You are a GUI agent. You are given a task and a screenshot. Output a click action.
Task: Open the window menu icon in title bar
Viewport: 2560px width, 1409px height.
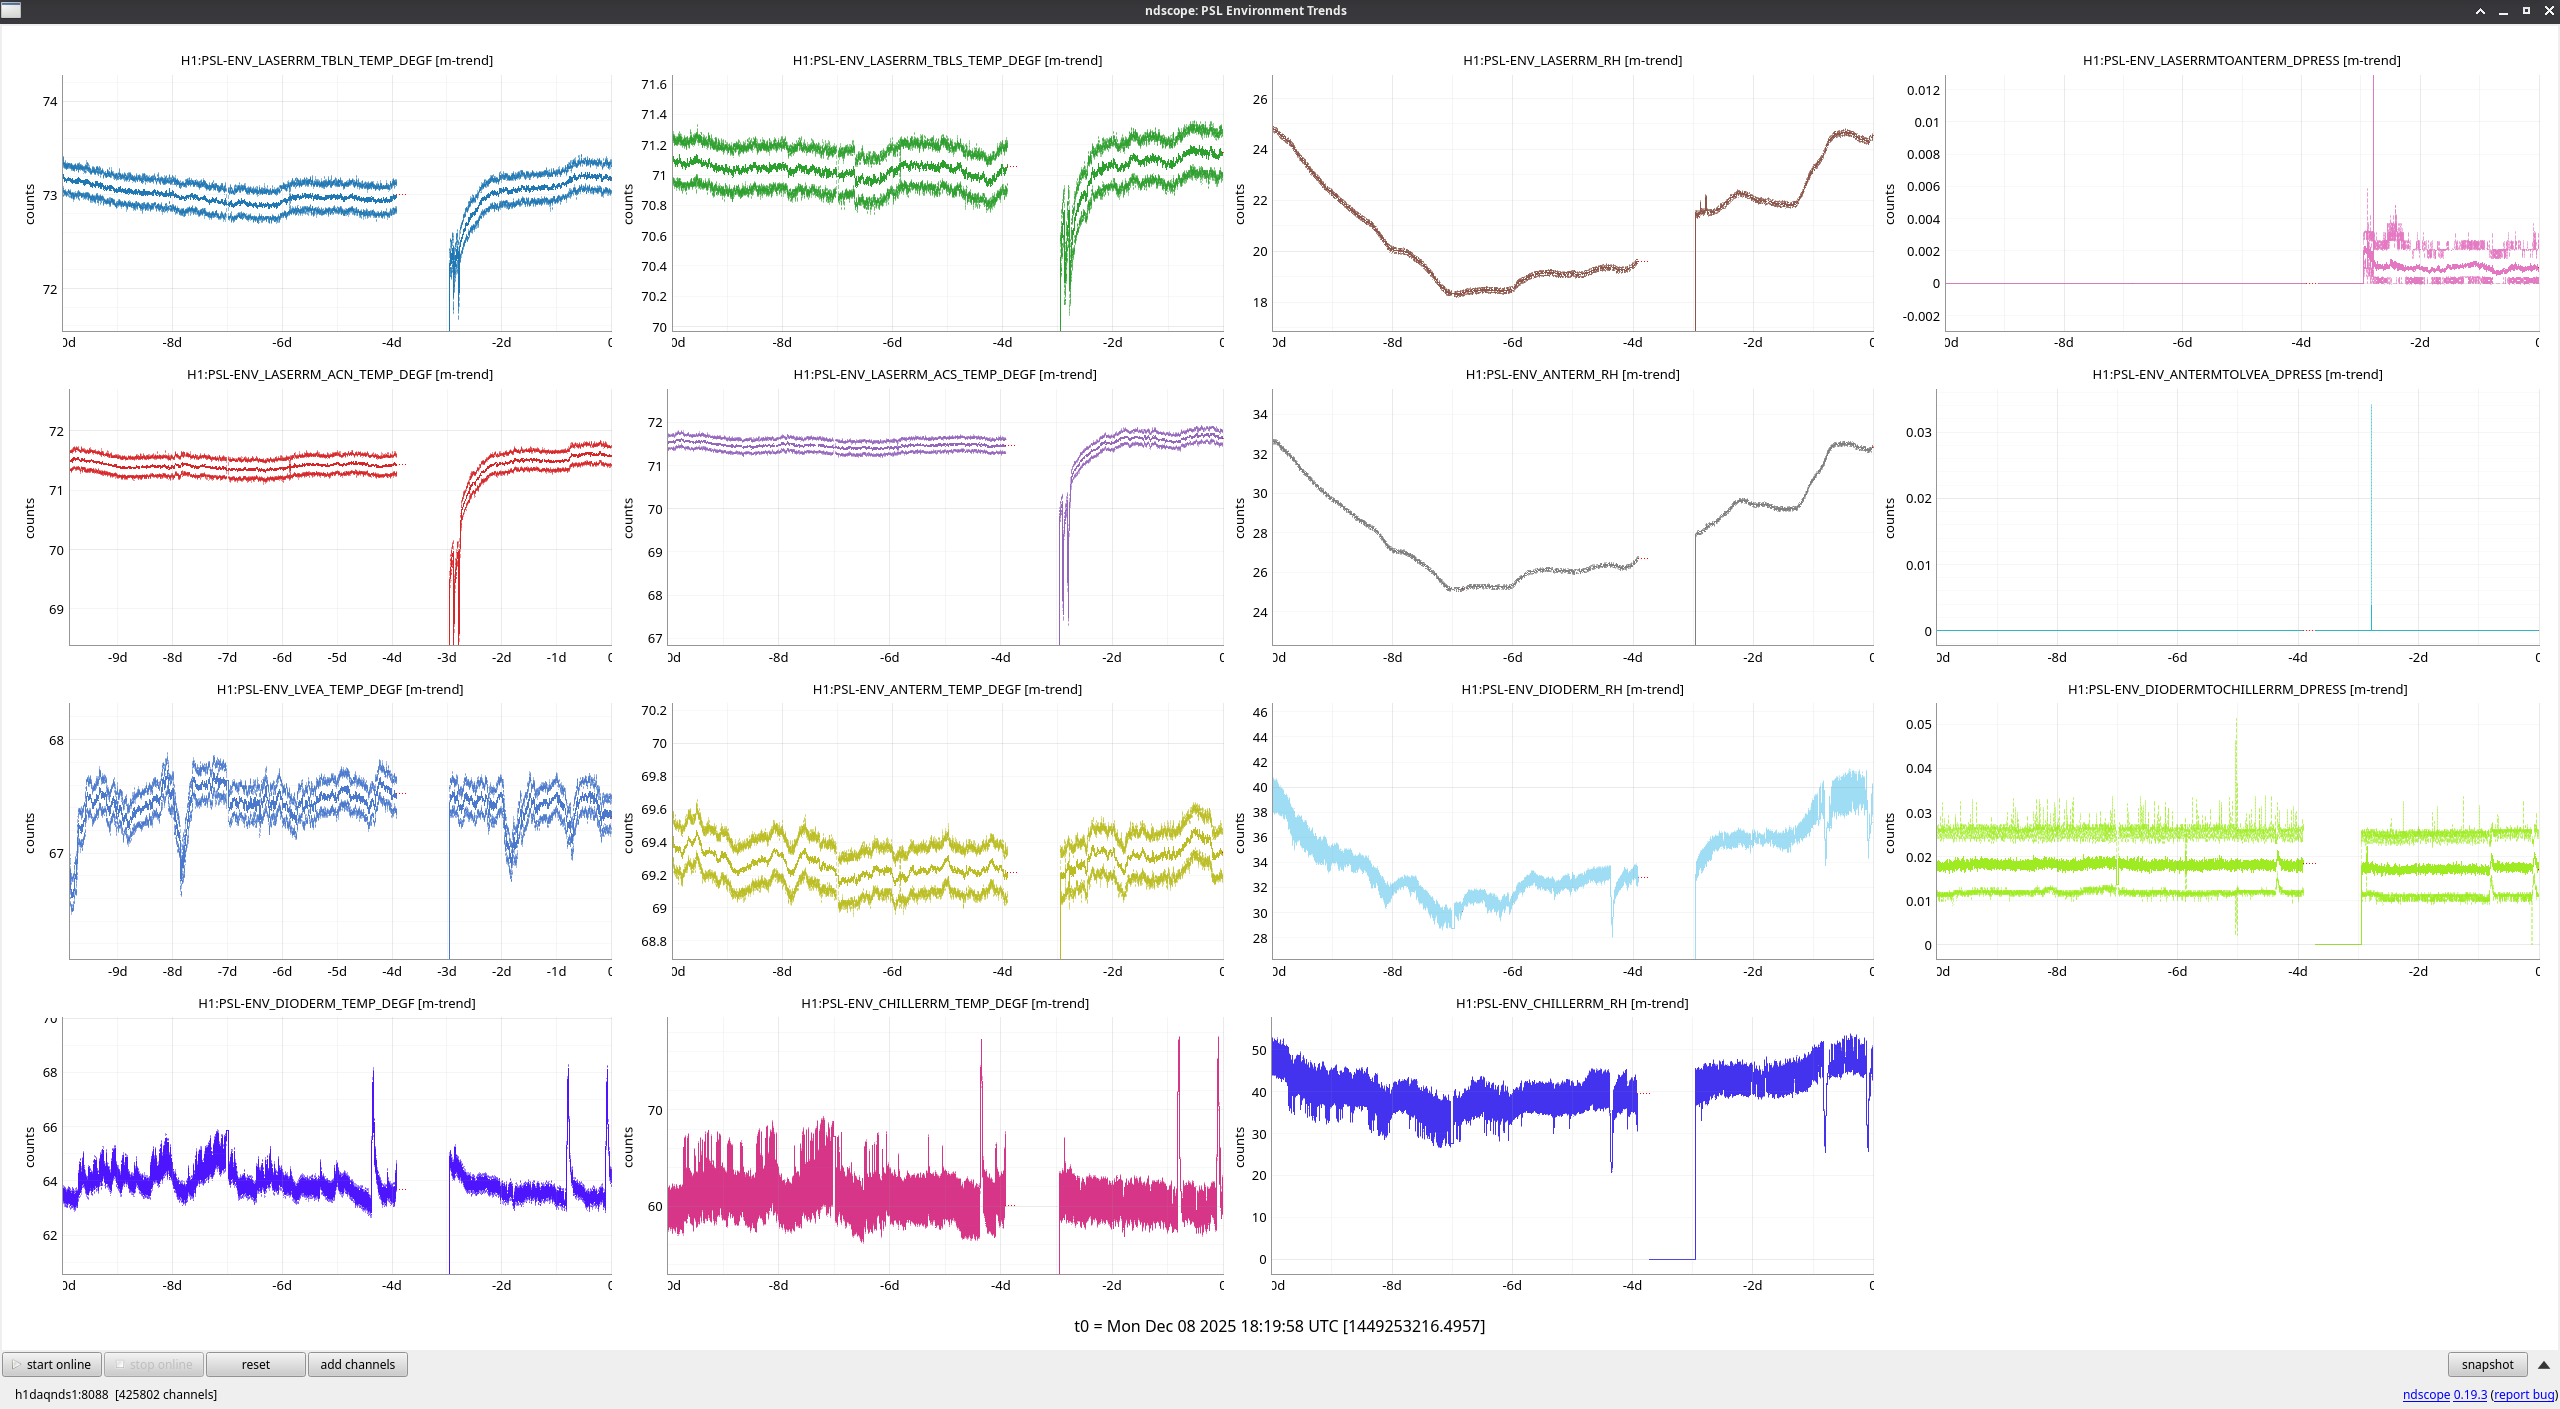(x=11, y=10)
